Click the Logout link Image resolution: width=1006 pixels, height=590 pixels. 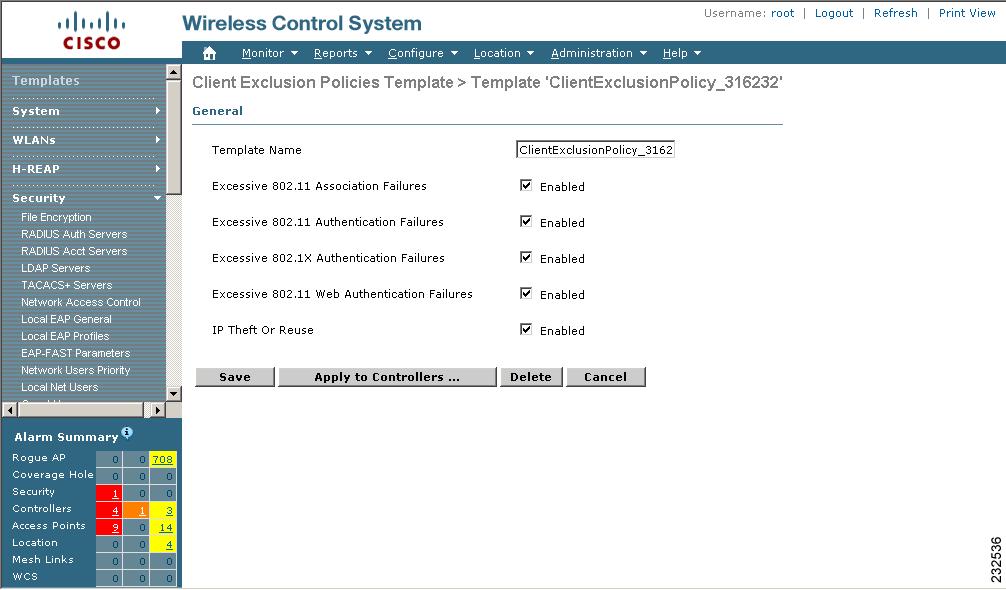[x=833, y=13]
